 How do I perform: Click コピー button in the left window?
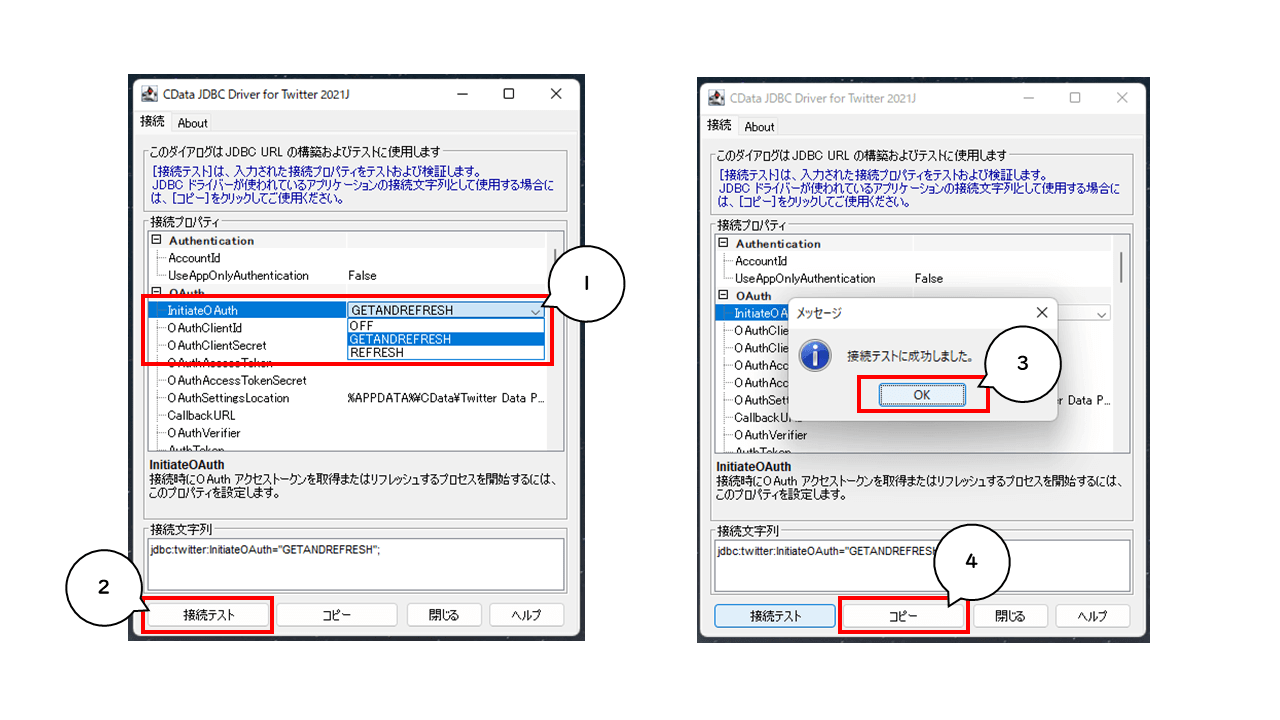click(x=337, y=615)
